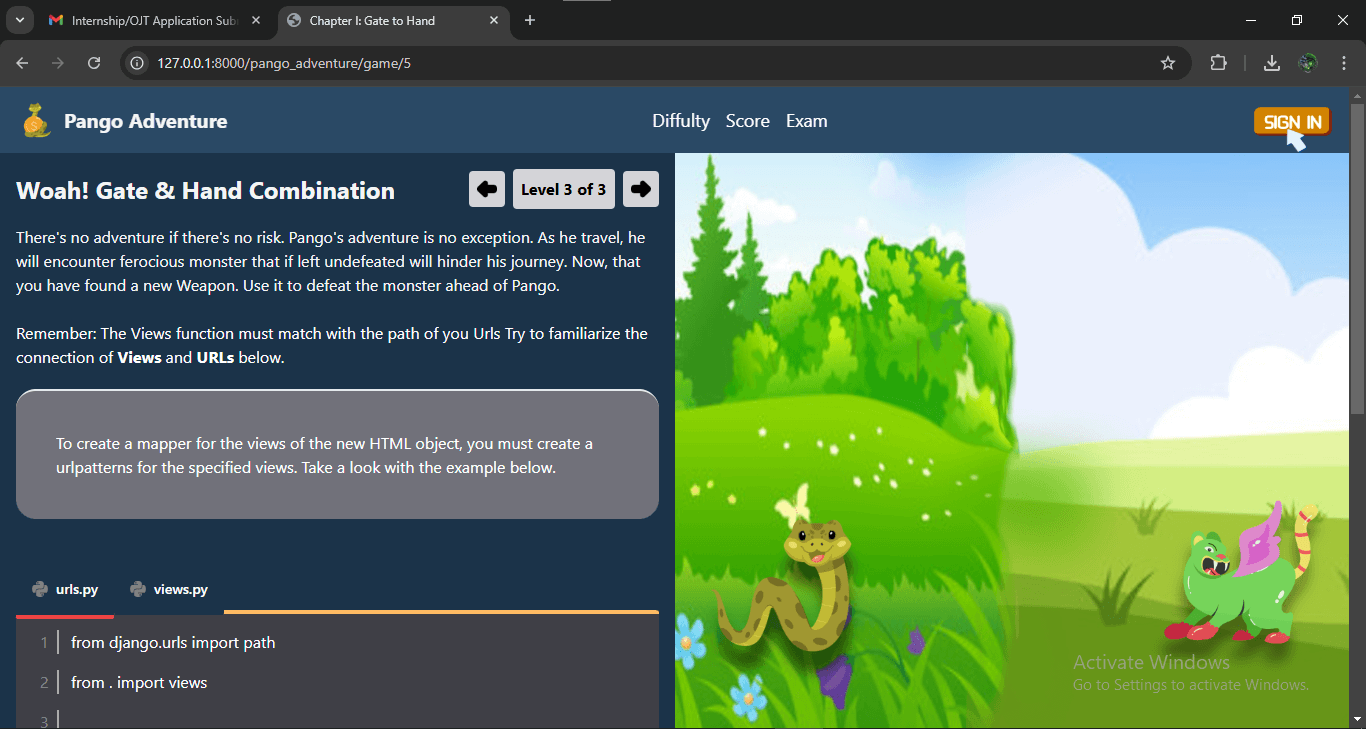This screenshot has width=1366, height=729.
Task: Click the bold word URLs in instructions
Action: click(x=215, y=357)
